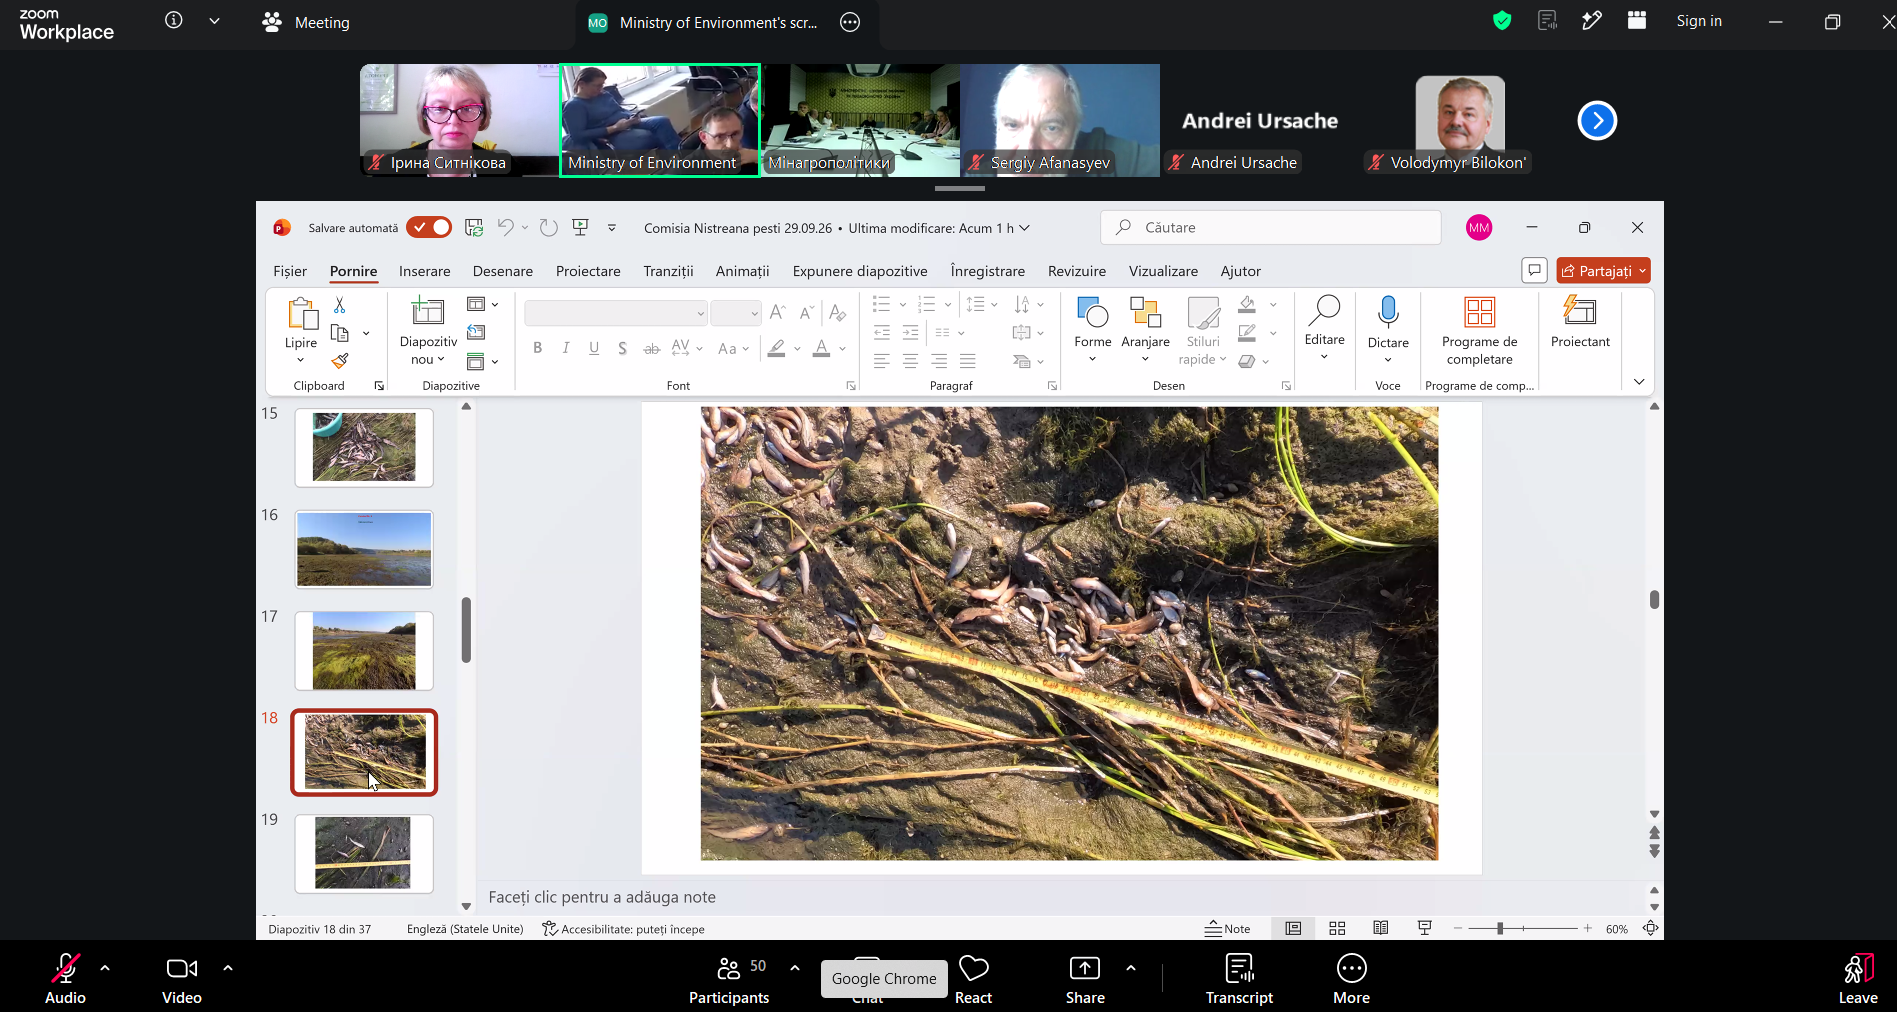Image resolution: width=1897 pixels, height=1012 pixels.
Task: Start slideshow from status bar icon
Action: [x=1425, y=929]
